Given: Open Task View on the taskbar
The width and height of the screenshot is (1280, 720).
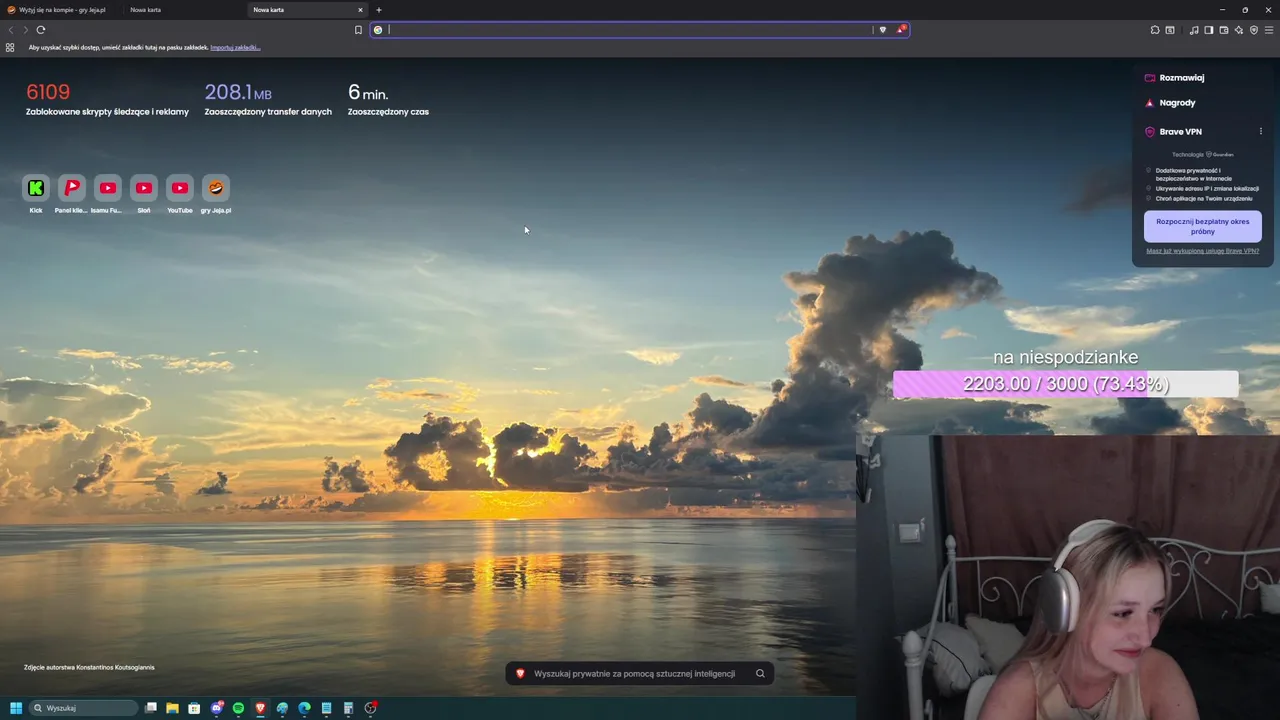Looking at the screenshot, I should [151, 708].
